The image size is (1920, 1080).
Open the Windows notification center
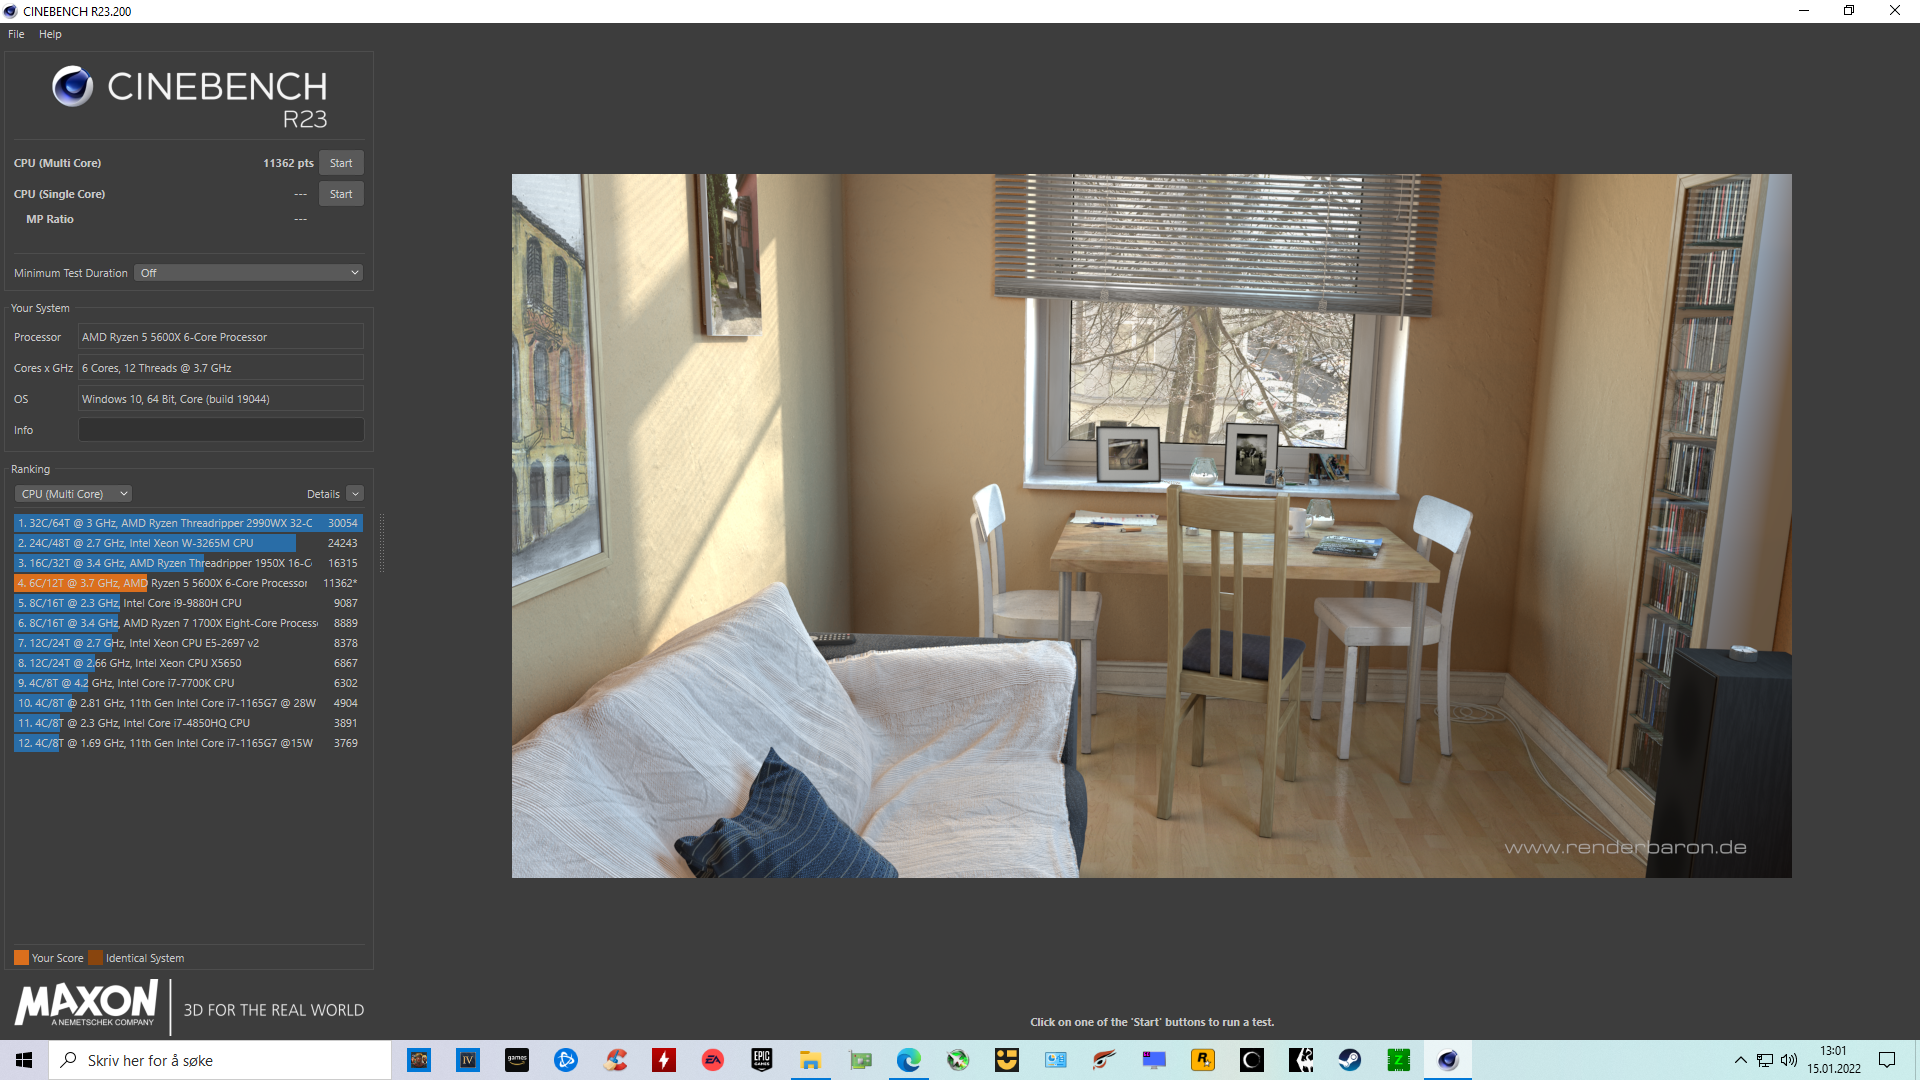click(1887, 1060)
